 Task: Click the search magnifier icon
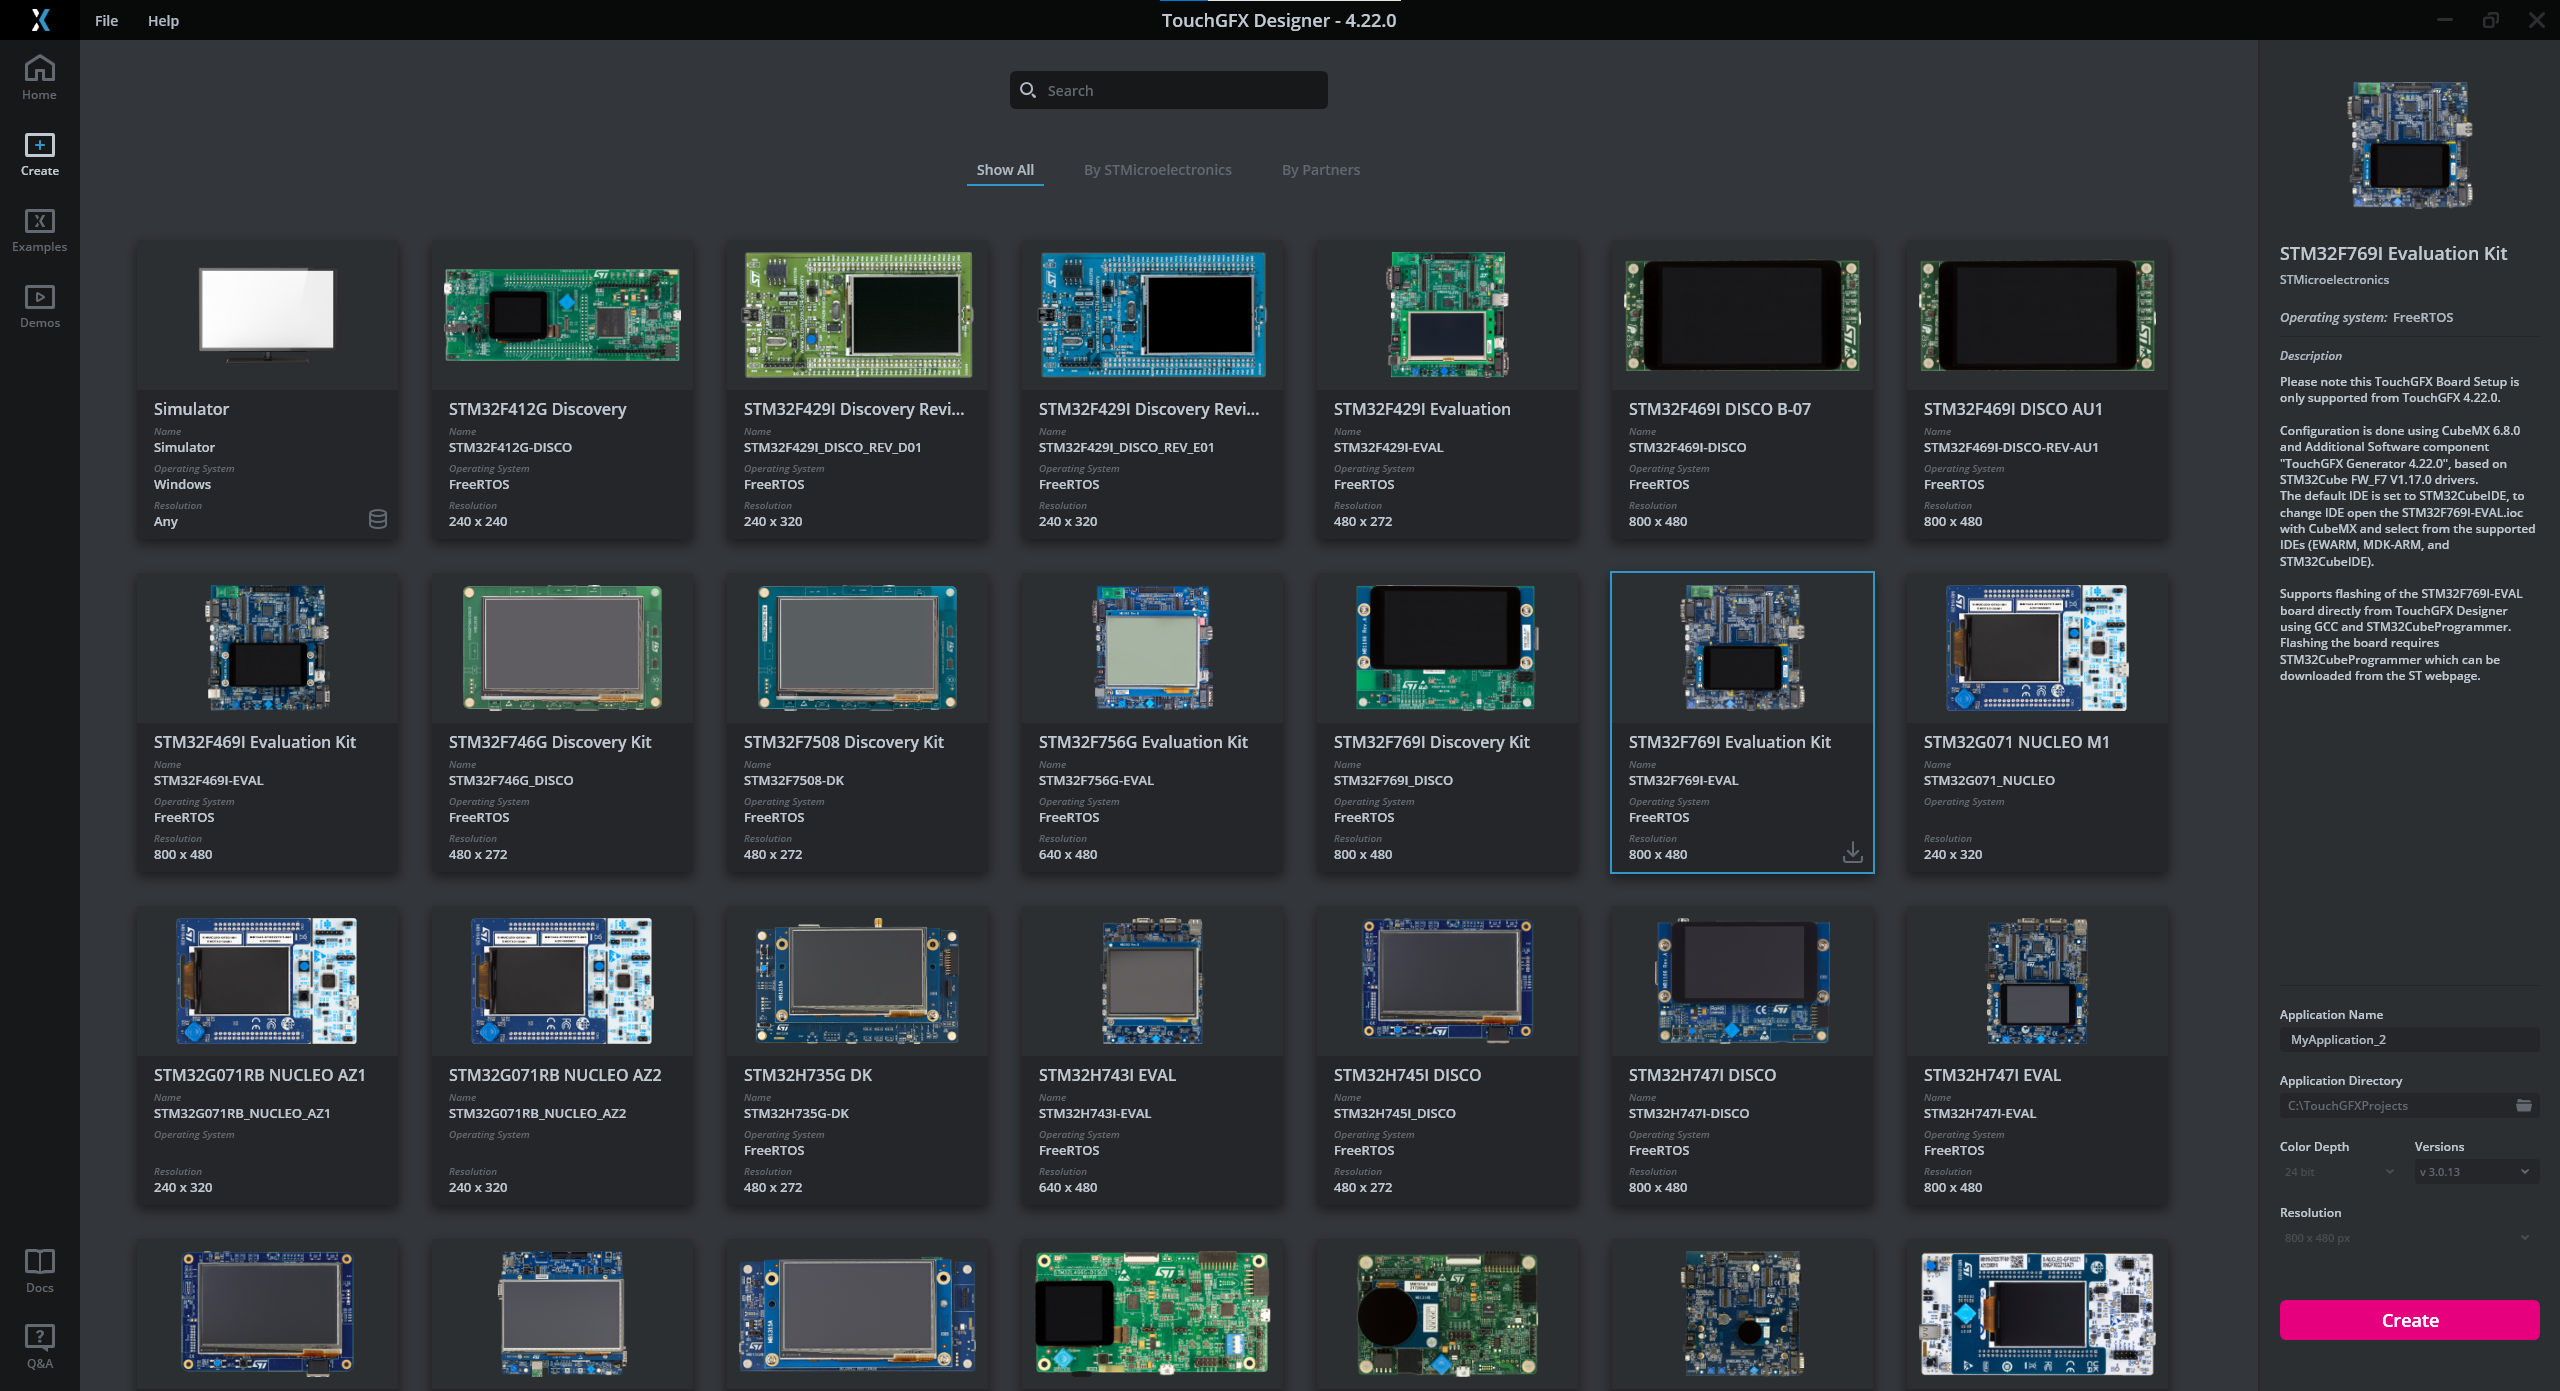(x=1027, y=90)
